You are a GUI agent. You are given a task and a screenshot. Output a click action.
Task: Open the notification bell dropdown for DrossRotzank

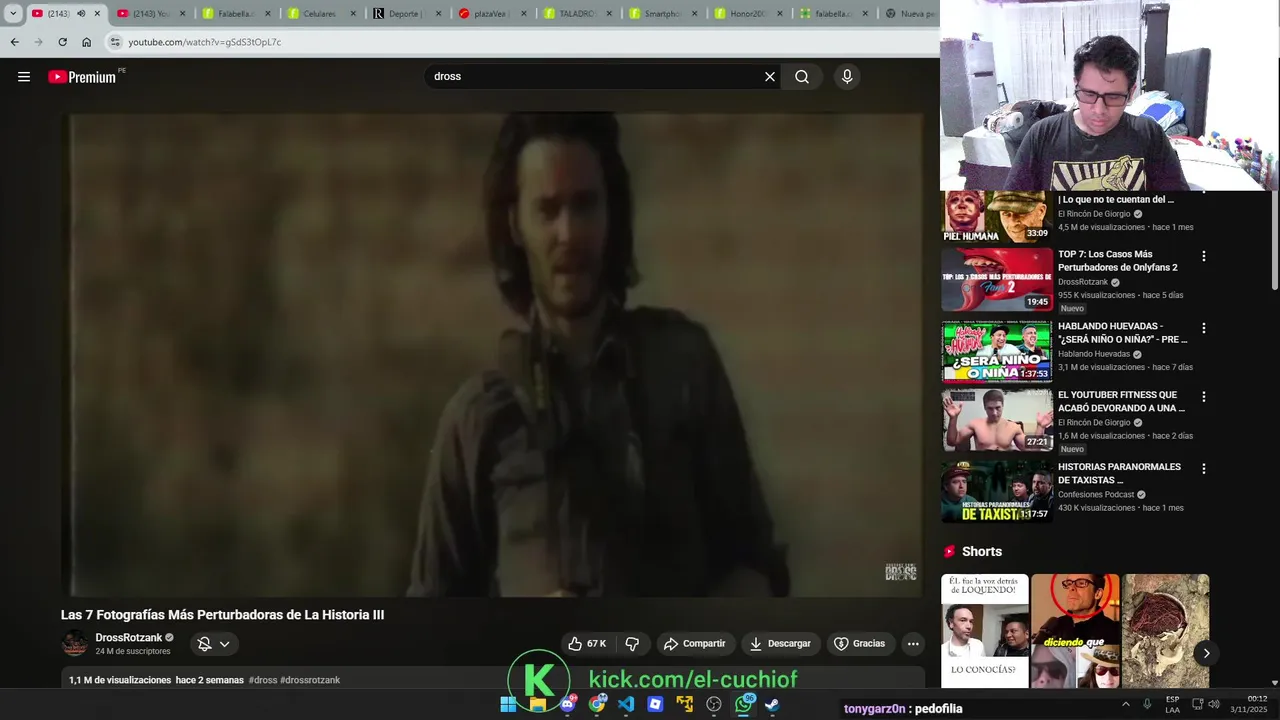[214, 644]
